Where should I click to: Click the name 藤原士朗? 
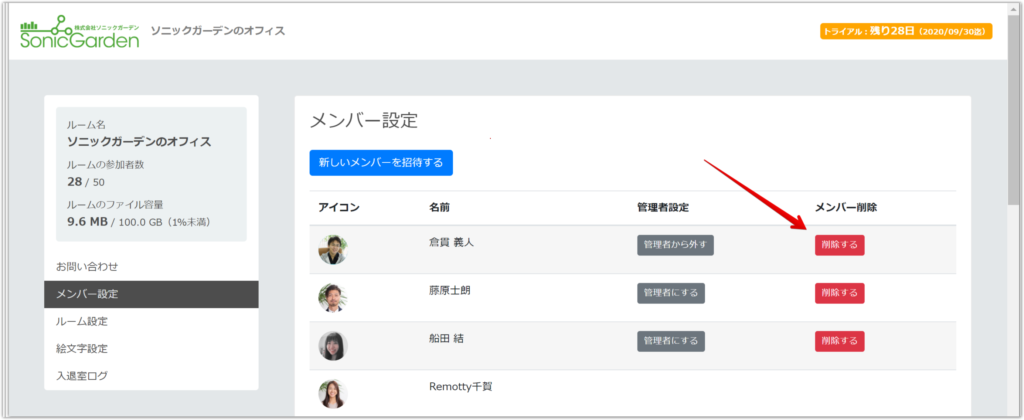[449, 291]
